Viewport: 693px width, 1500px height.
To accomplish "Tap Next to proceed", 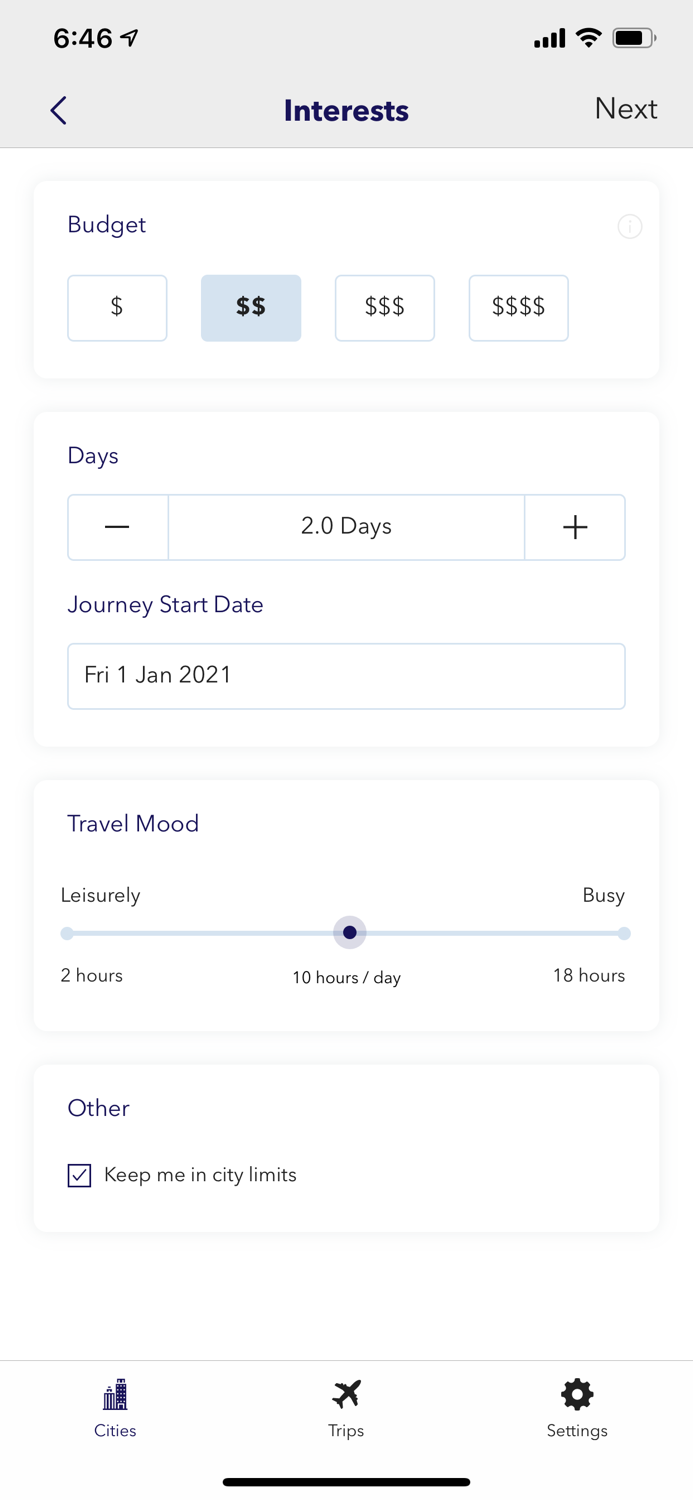I will [626, 109].
